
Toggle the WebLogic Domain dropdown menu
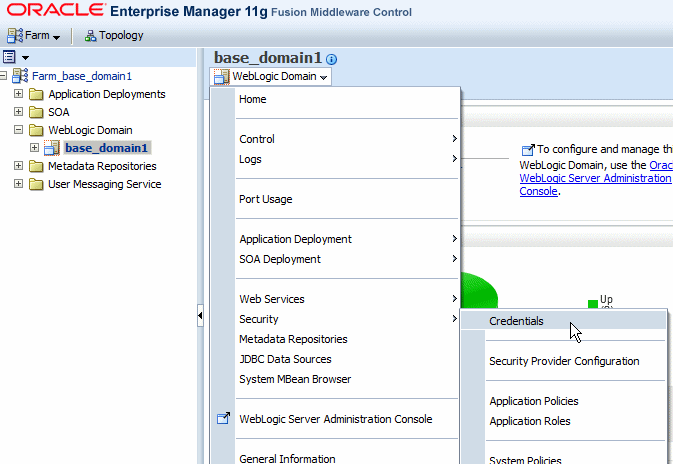tap(271, 77)
